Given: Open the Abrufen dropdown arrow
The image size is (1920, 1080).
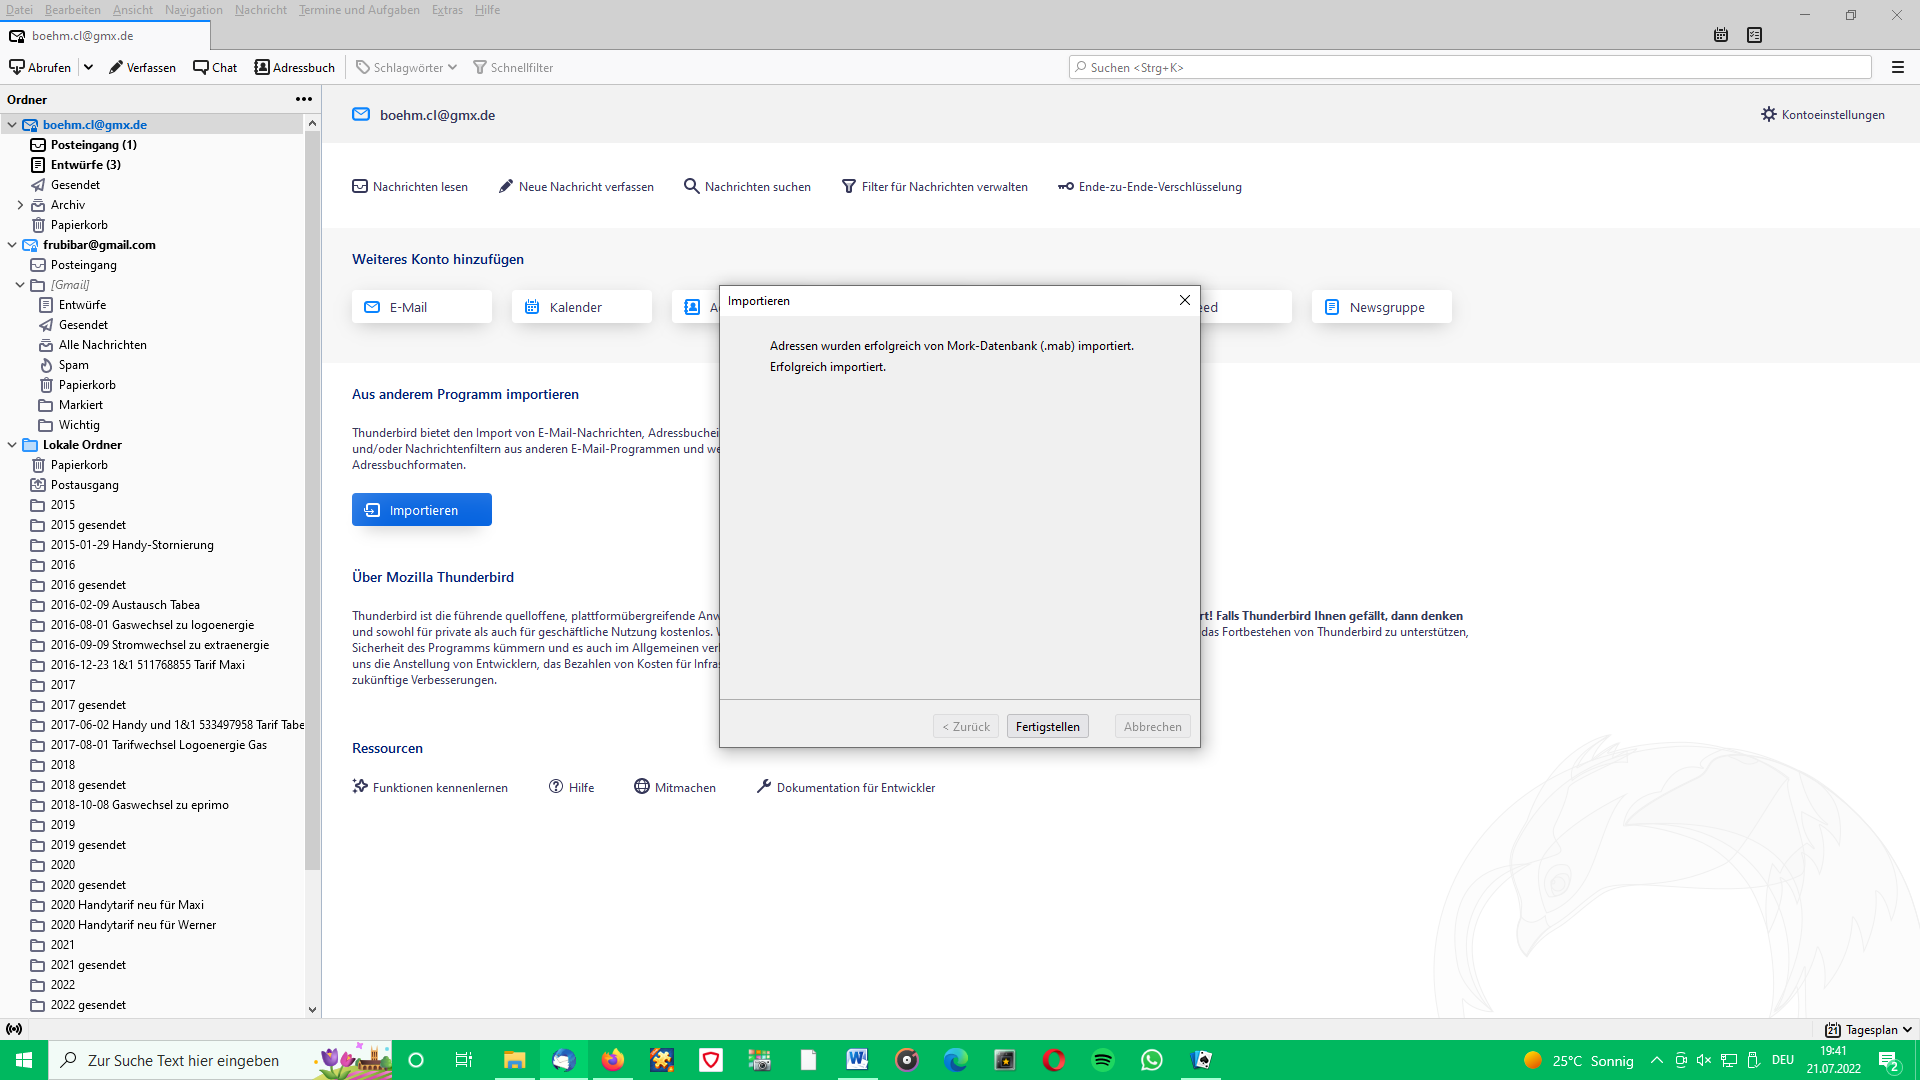Looking at the screenshot, I should [88, 67].
